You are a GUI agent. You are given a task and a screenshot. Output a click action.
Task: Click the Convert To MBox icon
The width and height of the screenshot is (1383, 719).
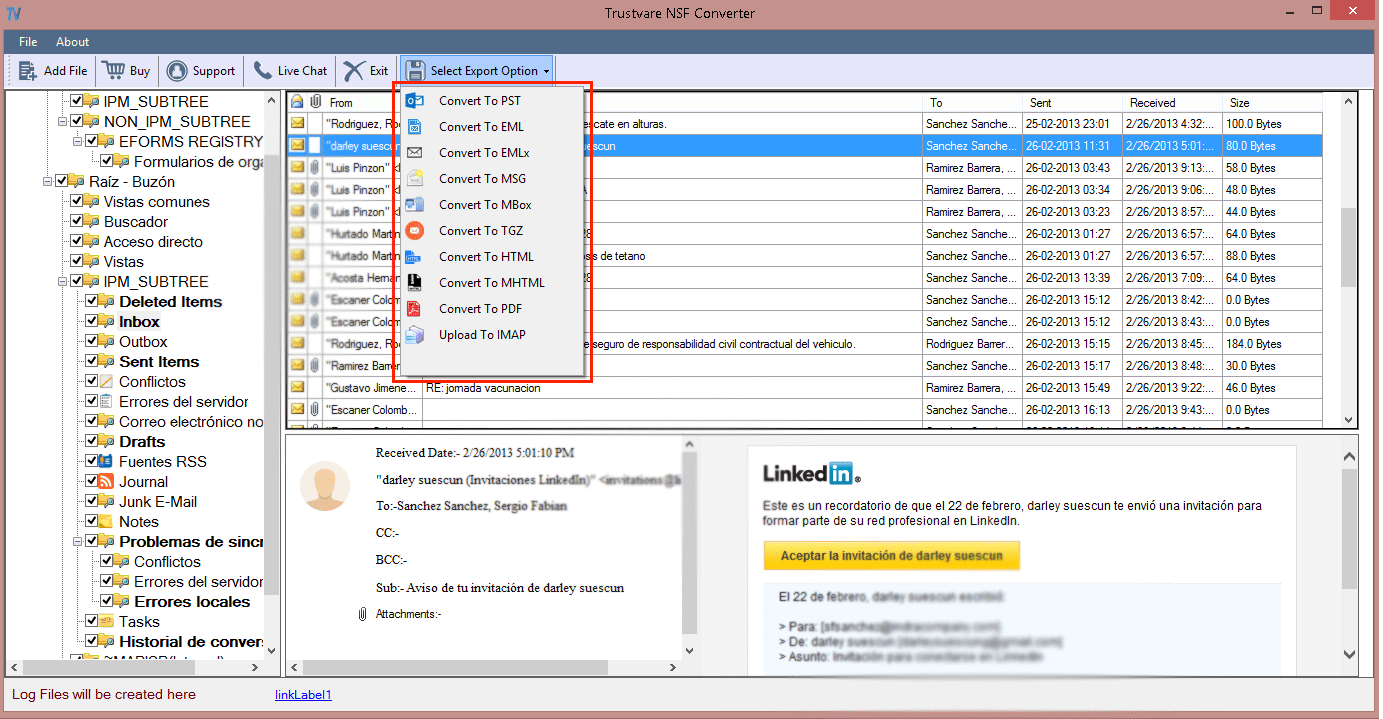click(x=415, y=204)
